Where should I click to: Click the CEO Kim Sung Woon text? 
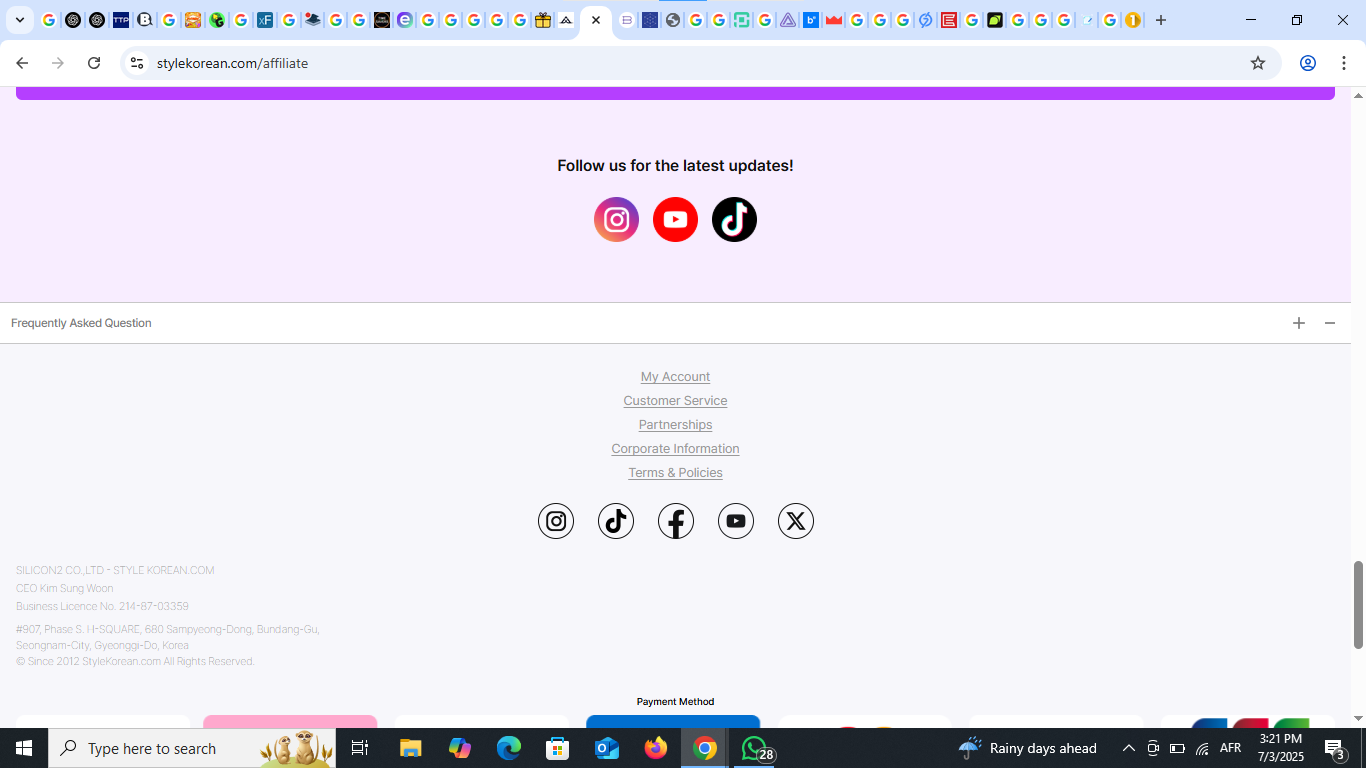(65, 589)
